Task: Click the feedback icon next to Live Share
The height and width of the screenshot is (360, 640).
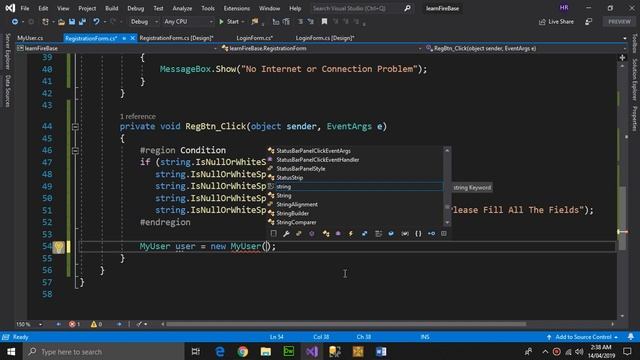Action: [x=588, y=22]
